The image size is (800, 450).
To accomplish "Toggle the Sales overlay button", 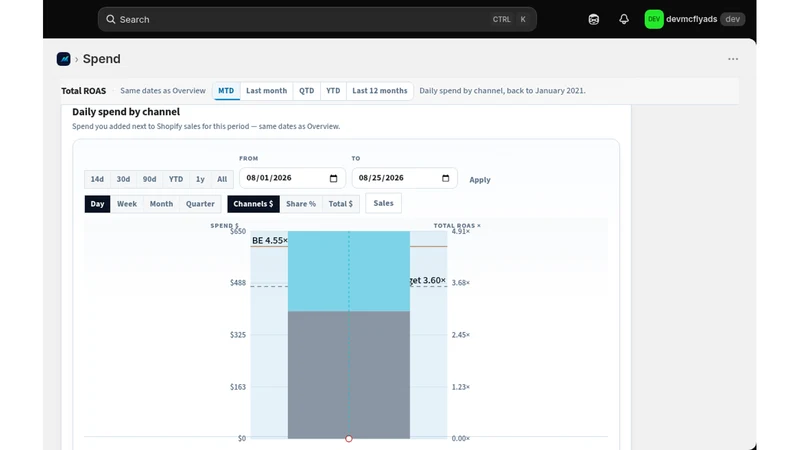I will (x=383, y=203).
